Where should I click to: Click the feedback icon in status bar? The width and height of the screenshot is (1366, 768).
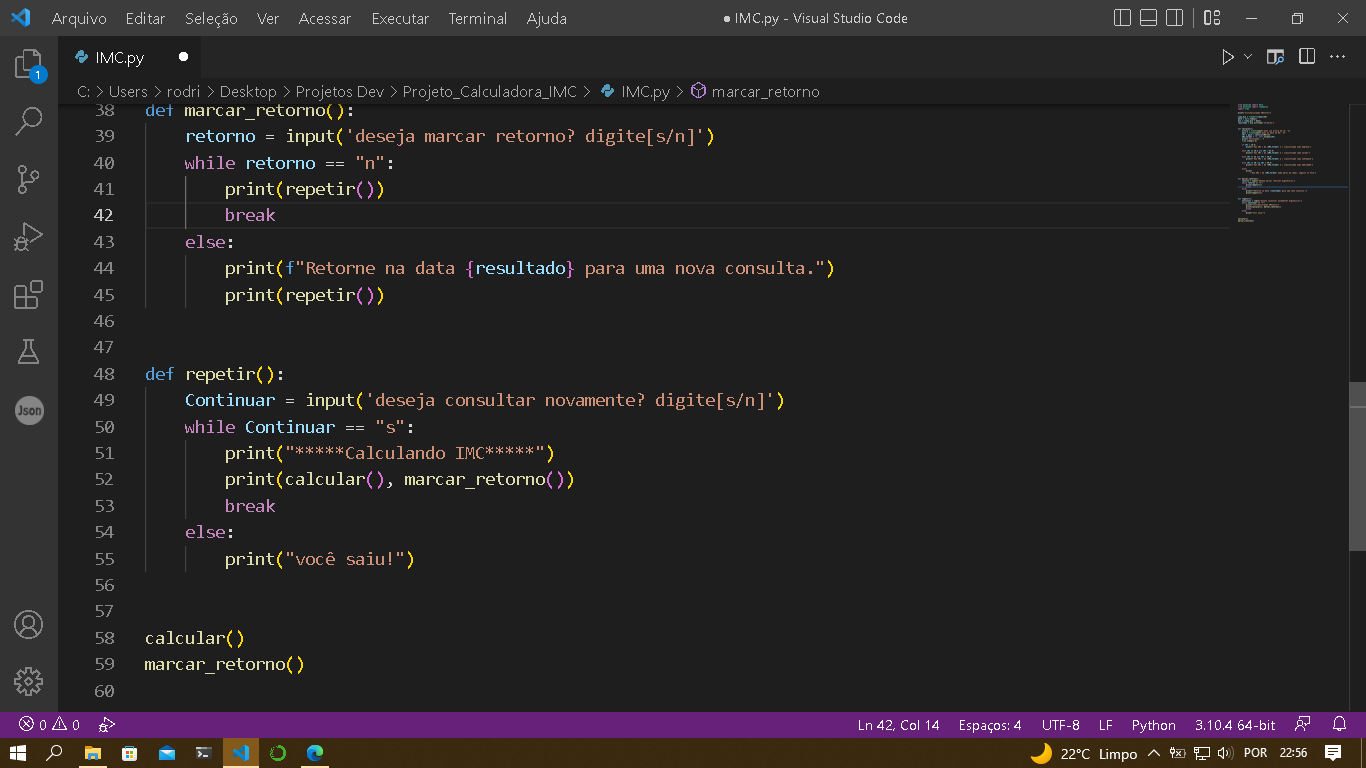pos(1303,725)
